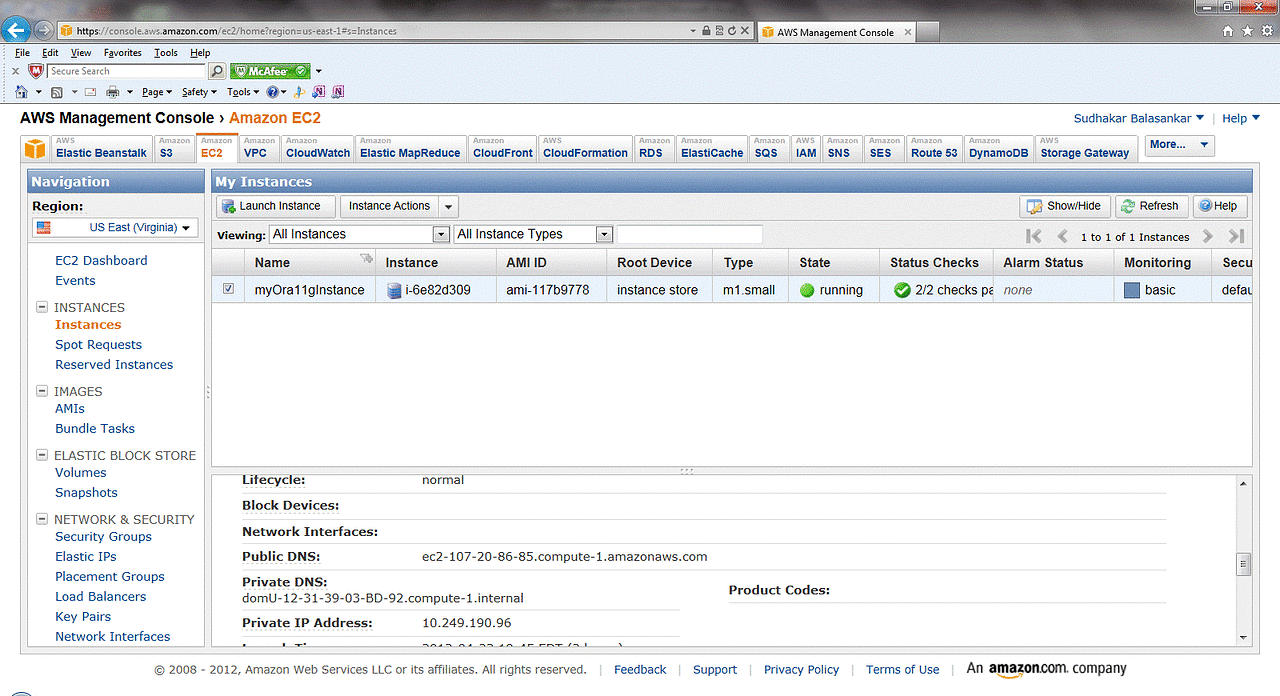The height and width of the screenshot is (696, 1280).
Task: Click the Refresh button
Action: click(1151, 206)
